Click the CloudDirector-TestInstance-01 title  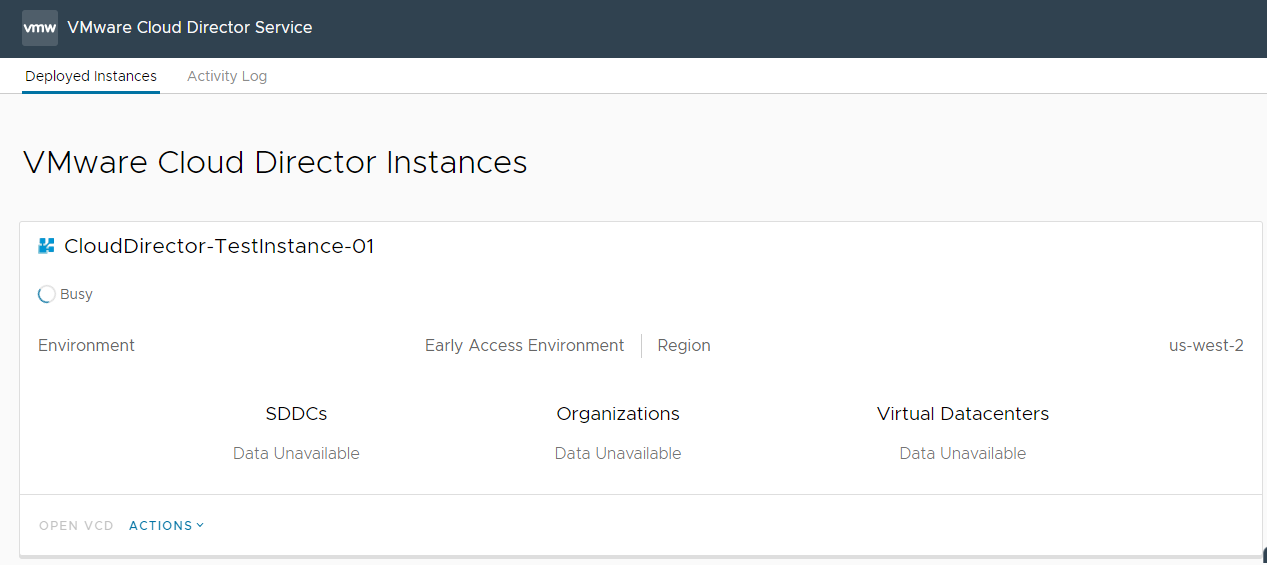coord(219,246)
